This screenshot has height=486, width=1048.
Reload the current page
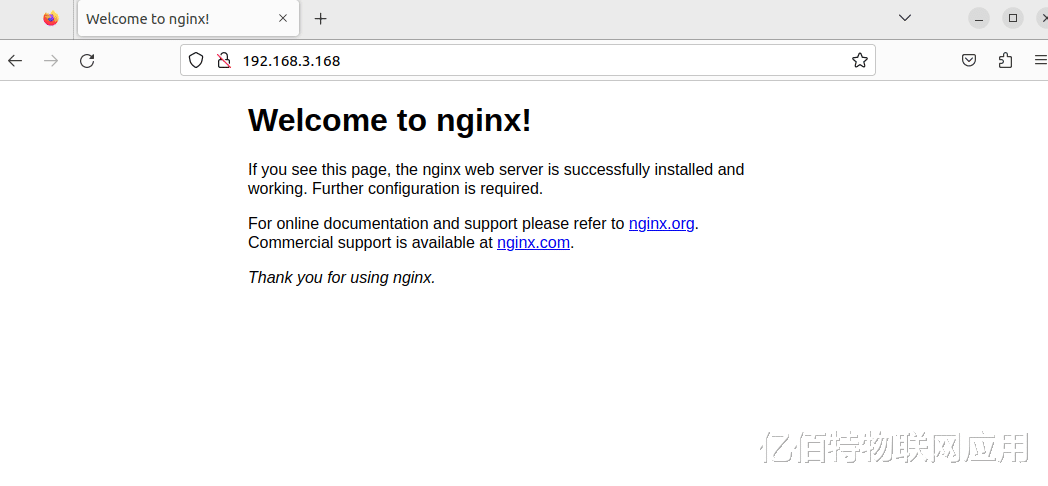[87, 61]
